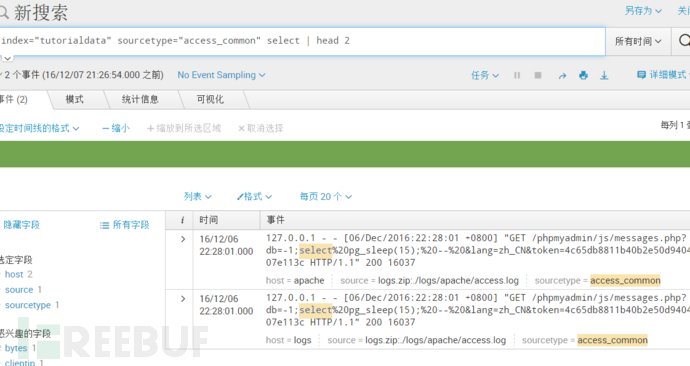The image size is (690, 366).
Task: Expand first event with host apache
Action: pos(183,239)
